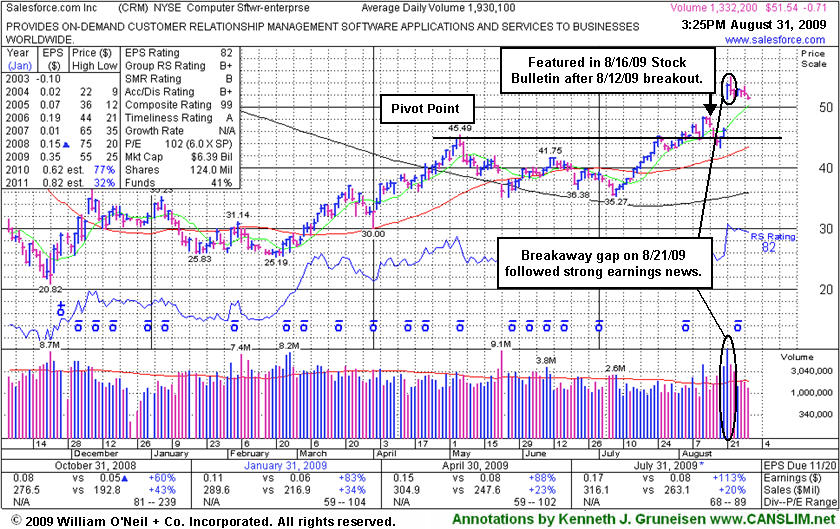840x529 pixels.
Task: Click the January 31, 2009 quarter header
Action: (x=286, y=465)
